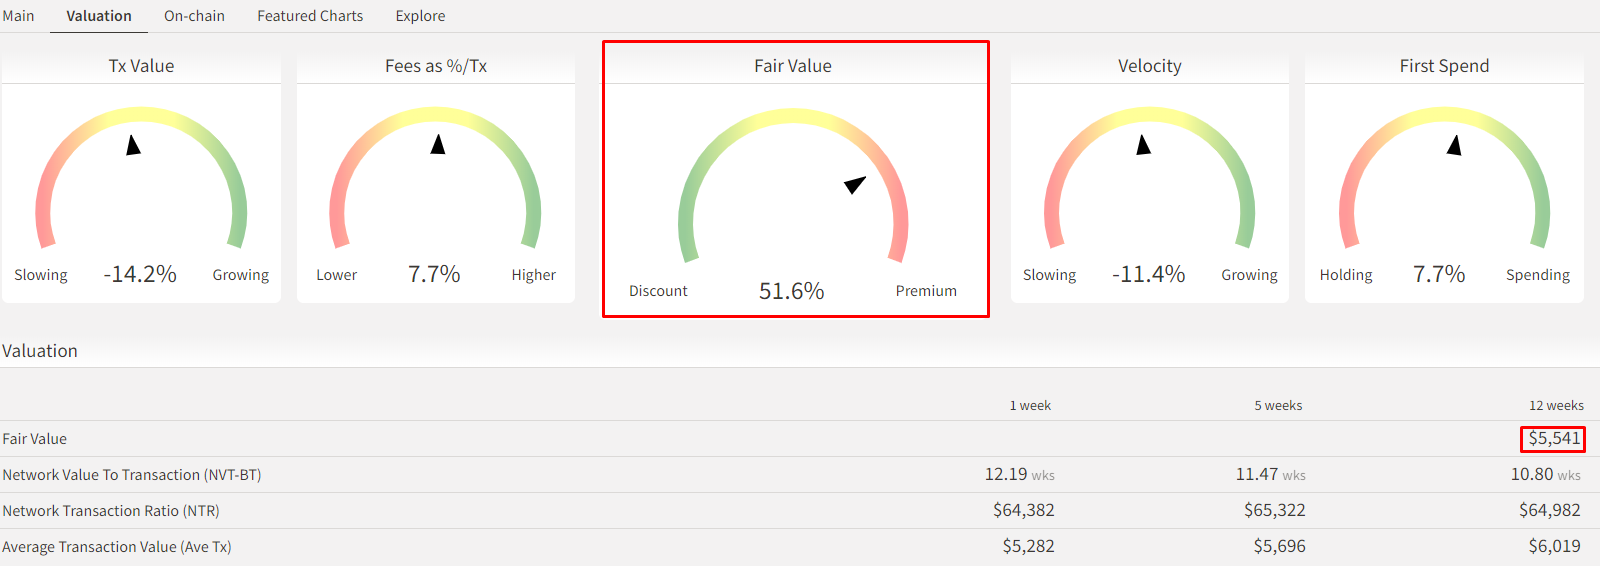
Task: Click the Network Value To Transaction (NVT-BT) row label
Action: coord(132,475)
